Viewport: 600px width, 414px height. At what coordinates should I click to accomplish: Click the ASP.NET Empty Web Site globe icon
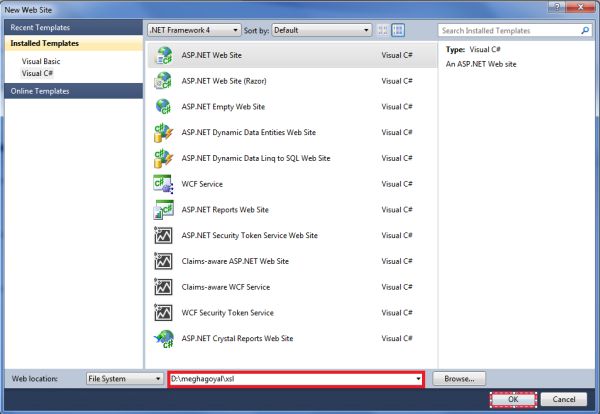pyautogui.click(x=163, y=107)
